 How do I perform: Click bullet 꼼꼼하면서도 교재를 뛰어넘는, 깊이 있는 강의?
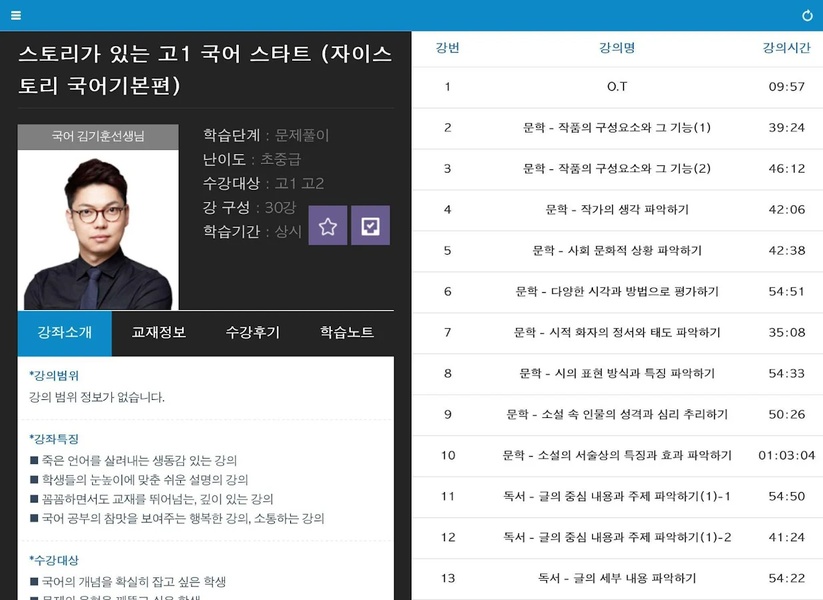(x=152, y=499)
